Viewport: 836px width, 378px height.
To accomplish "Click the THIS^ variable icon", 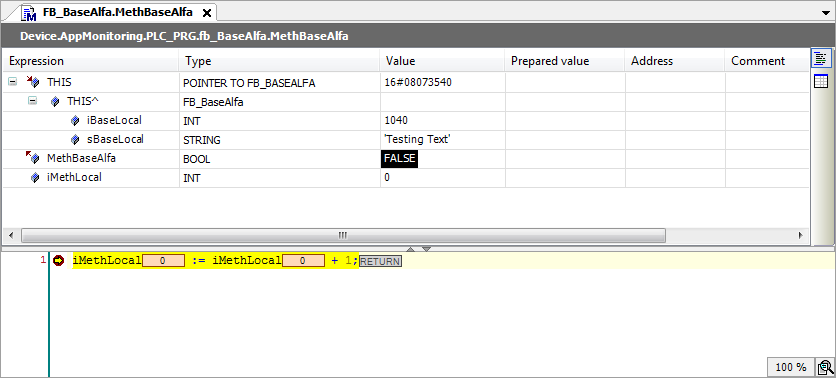I will point(54,101).
